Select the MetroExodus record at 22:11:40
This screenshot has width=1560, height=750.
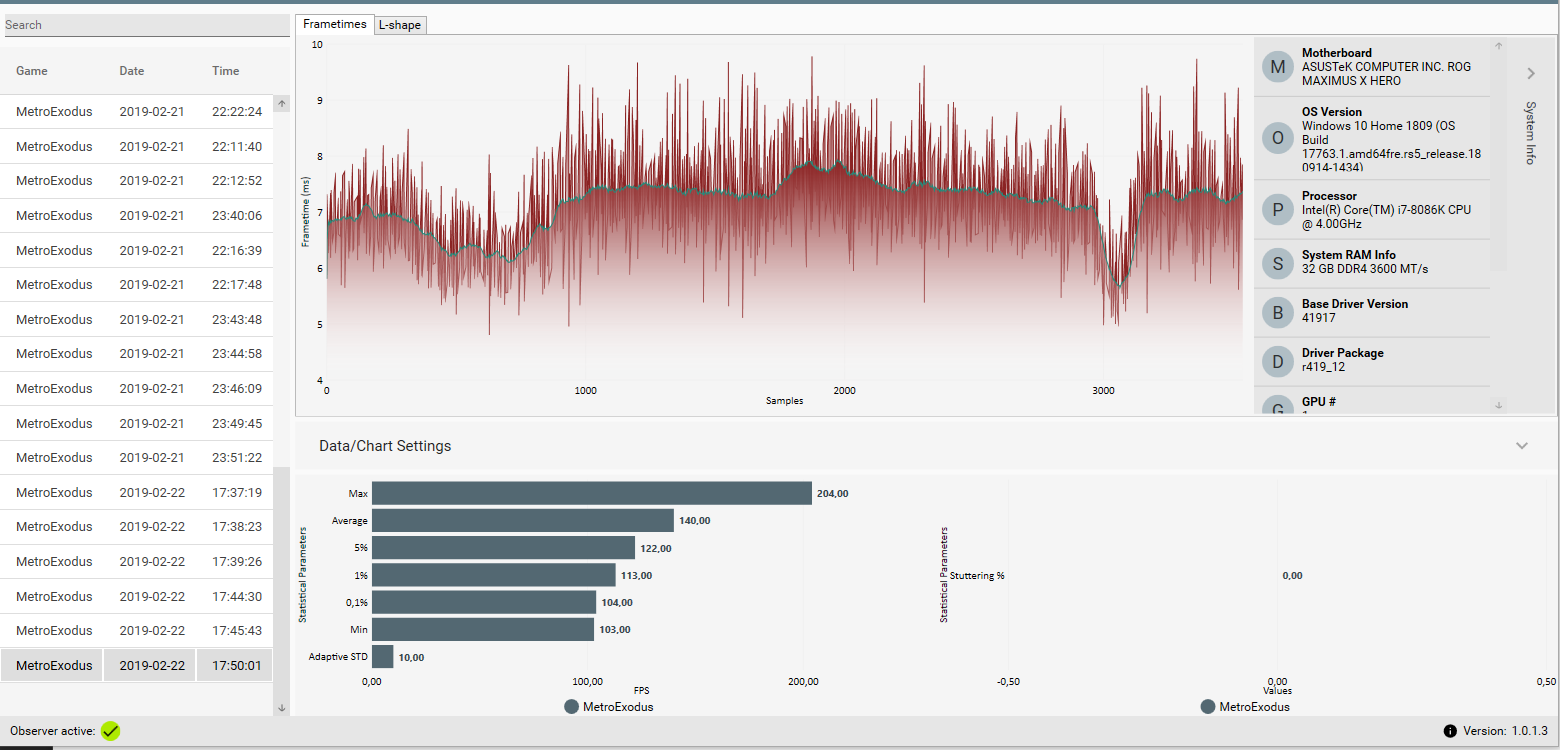pyautogui.click(x=137, y=147)
